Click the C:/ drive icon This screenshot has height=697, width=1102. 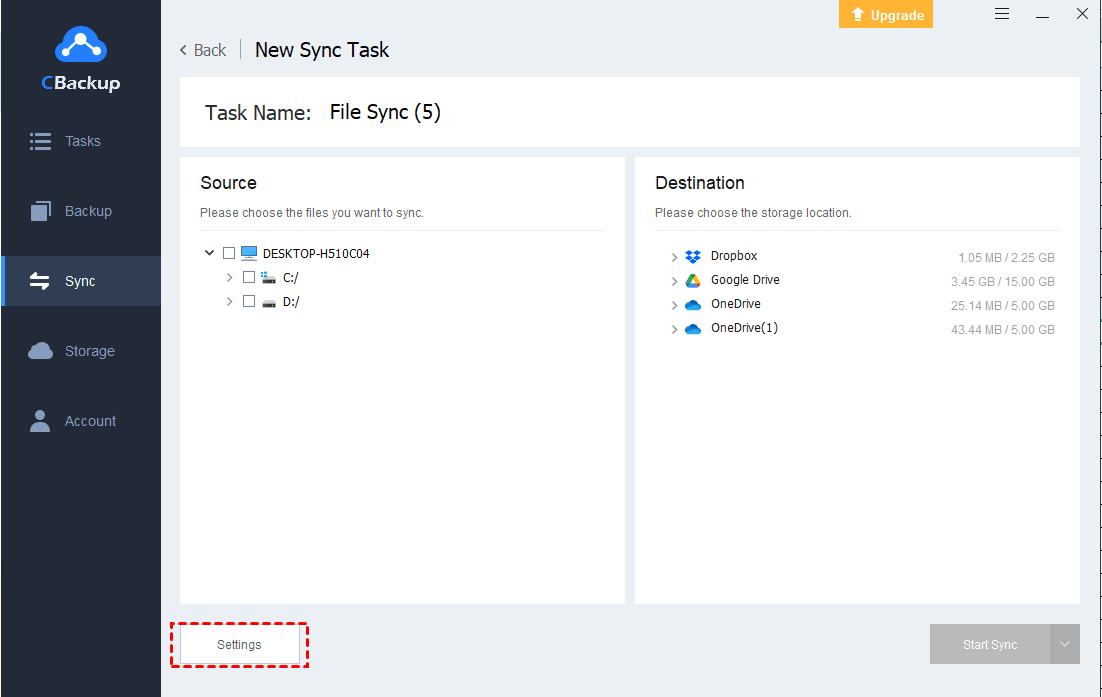(268, 278)
